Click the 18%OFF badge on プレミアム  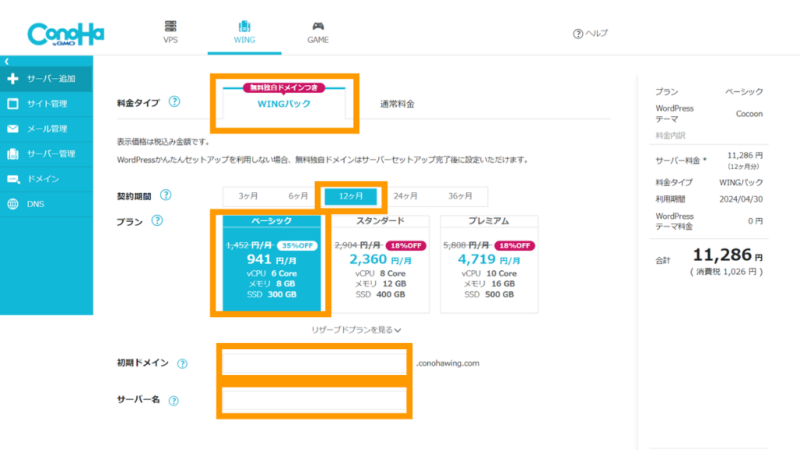click(x=514, y=245)
